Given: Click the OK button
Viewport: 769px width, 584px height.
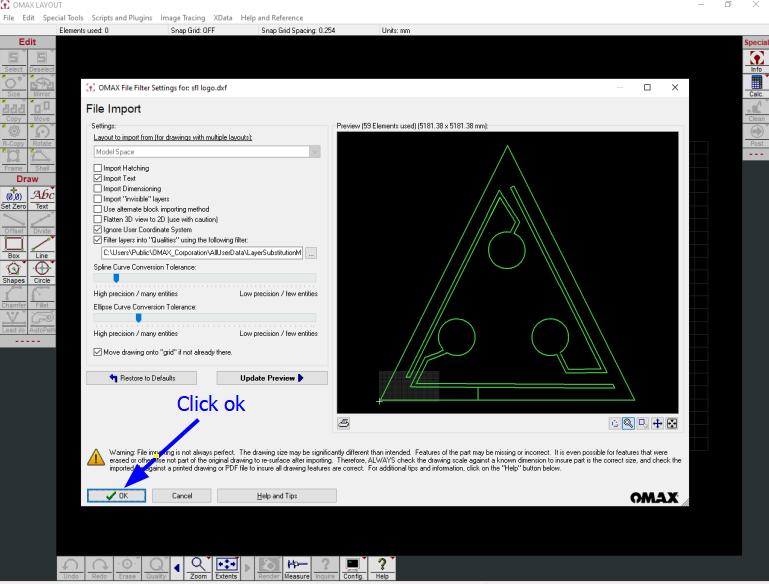Looking at the screenshot, I should pyautogui.click(x=117, y=496).
